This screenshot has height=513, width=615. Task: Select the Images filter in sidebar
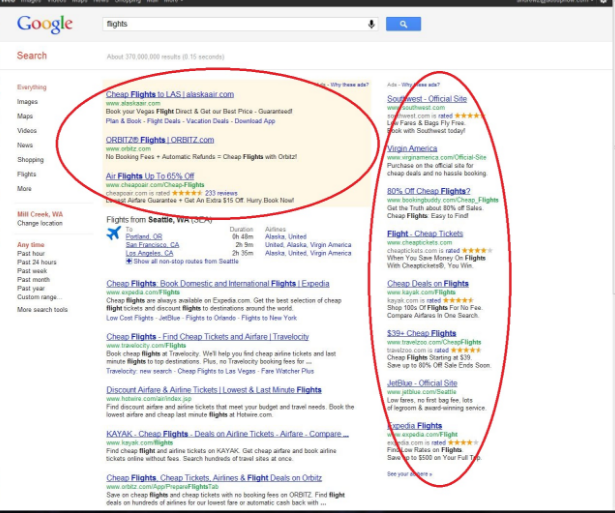click(x=27, y=102)
